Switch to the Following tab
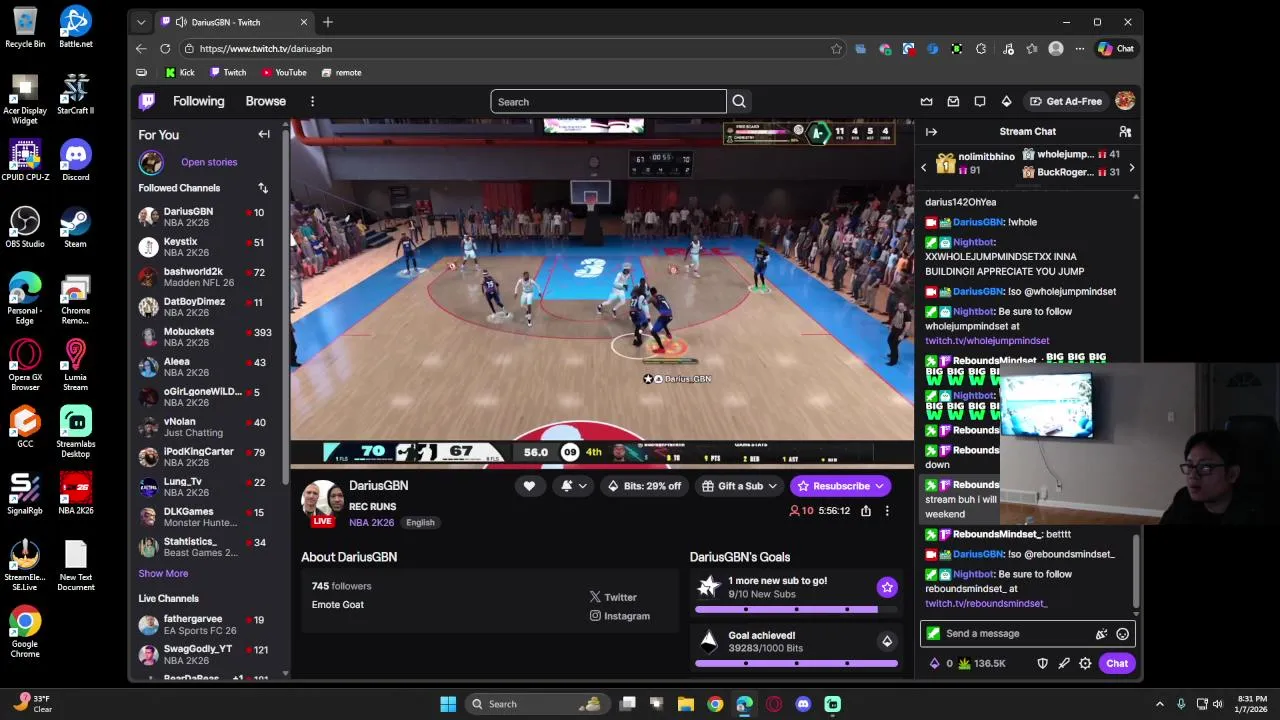The height and width of the screenshot is (720, 1280). point(198,101)
